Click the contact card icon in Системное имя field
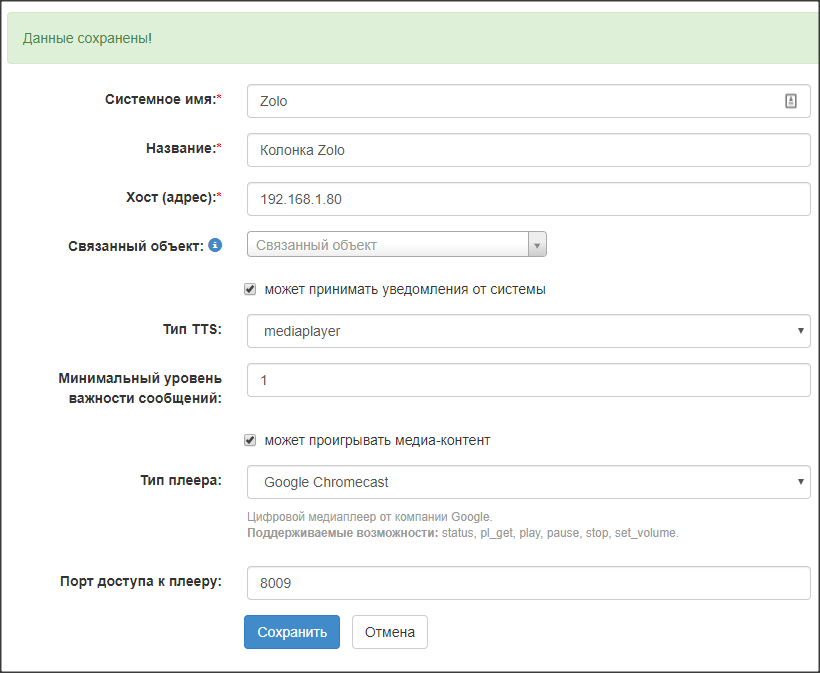Screen dimensions: 820x673 coord(791,101)
